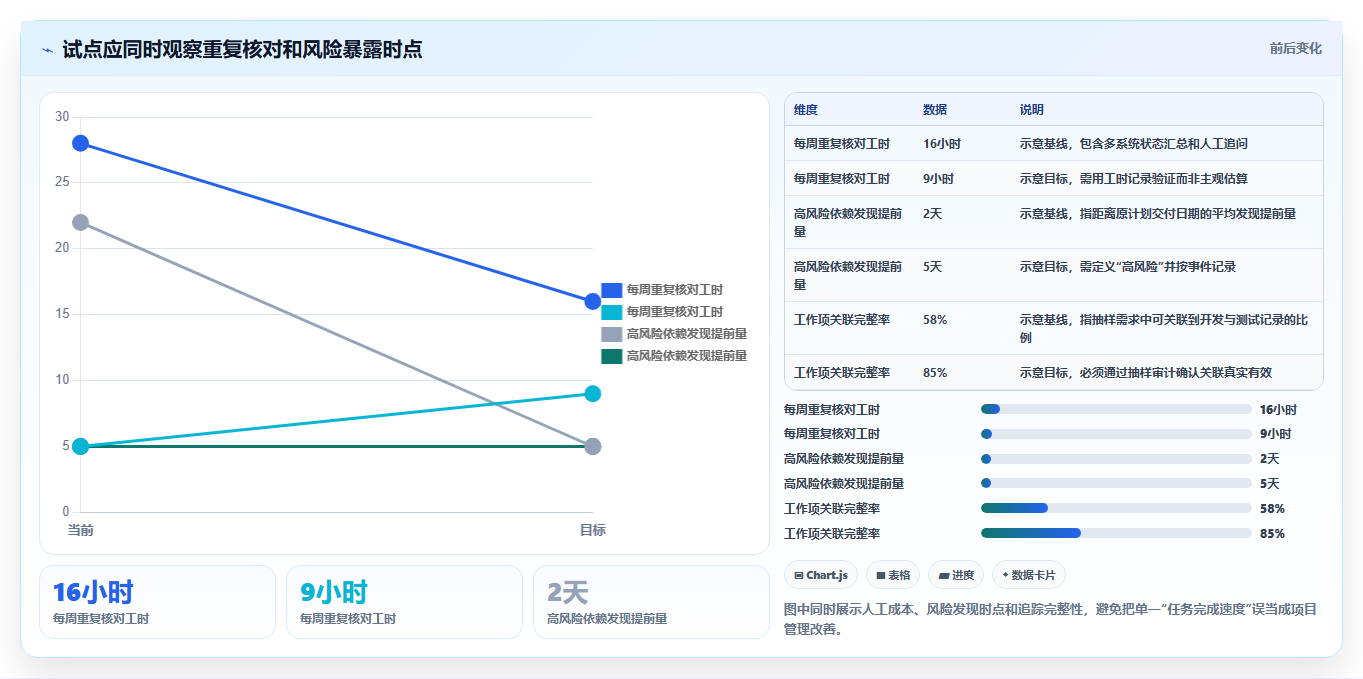Click the cyan legend swatch for 每周重复核对工时
The image size is (1363, 679).
pos(611,312)
